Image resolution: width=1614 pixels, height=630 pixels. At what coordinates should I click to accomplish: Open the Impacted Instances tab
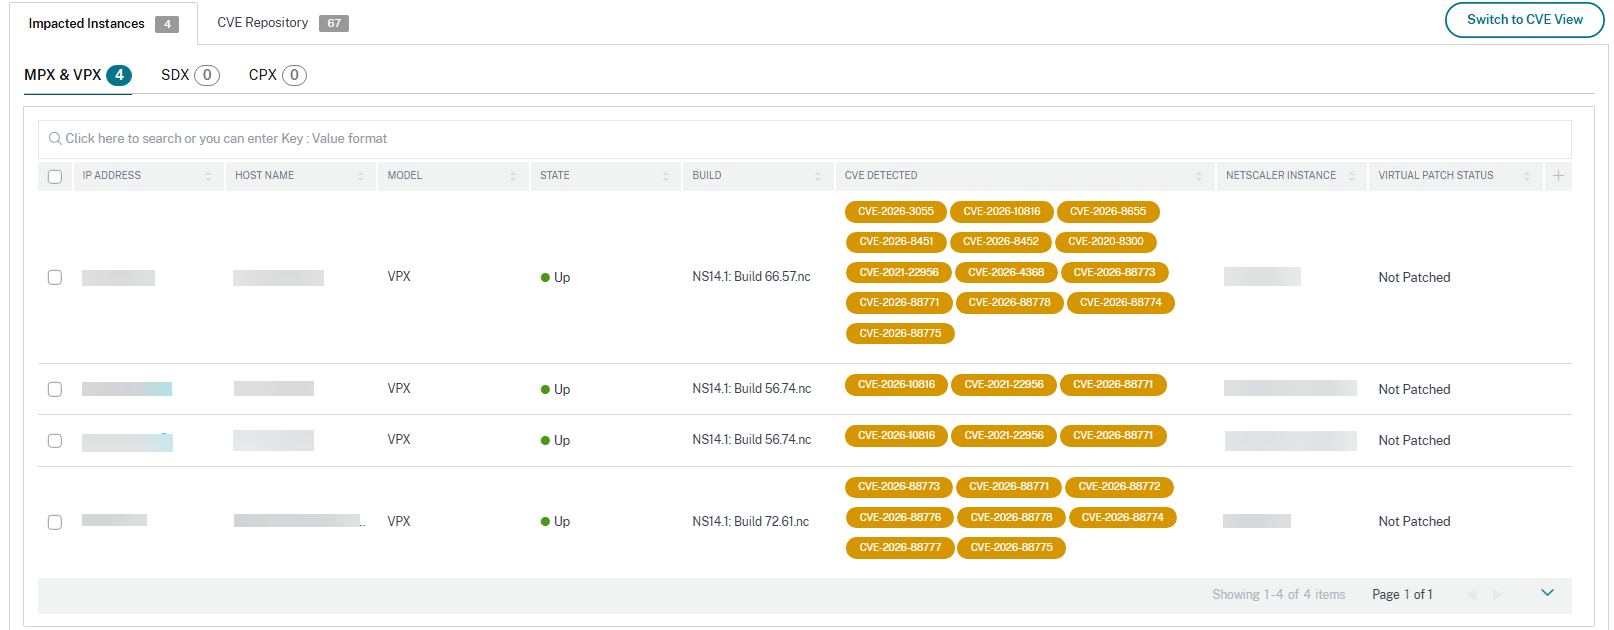coord(104,24)
